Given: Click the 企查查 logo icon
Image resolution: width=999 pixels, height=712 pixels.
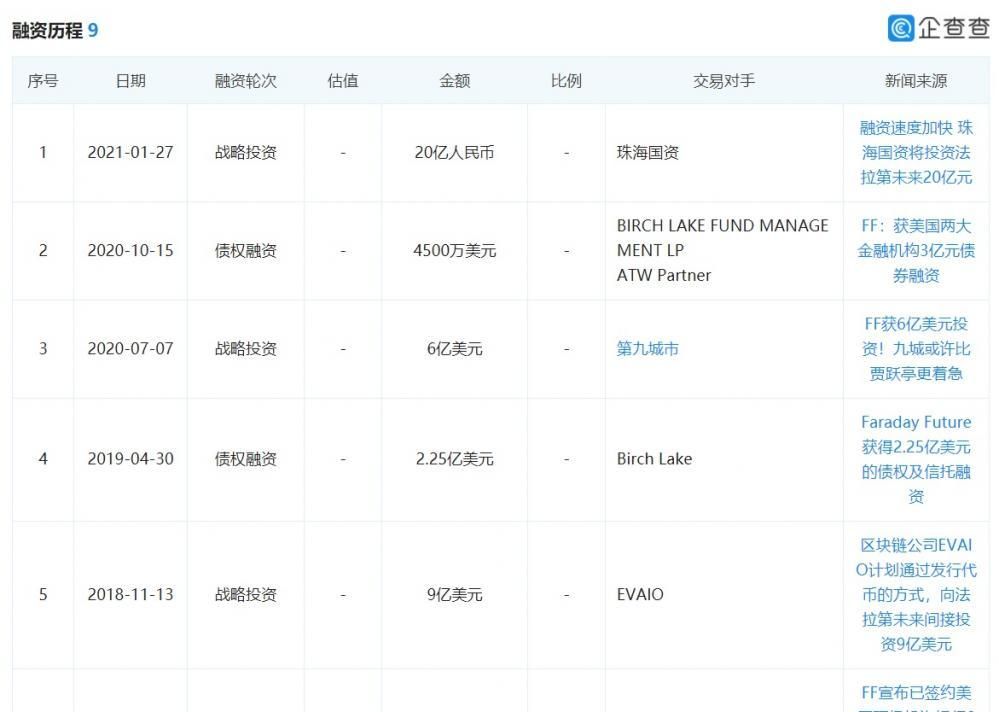Looking at the screenshot, I should [901, 28].
